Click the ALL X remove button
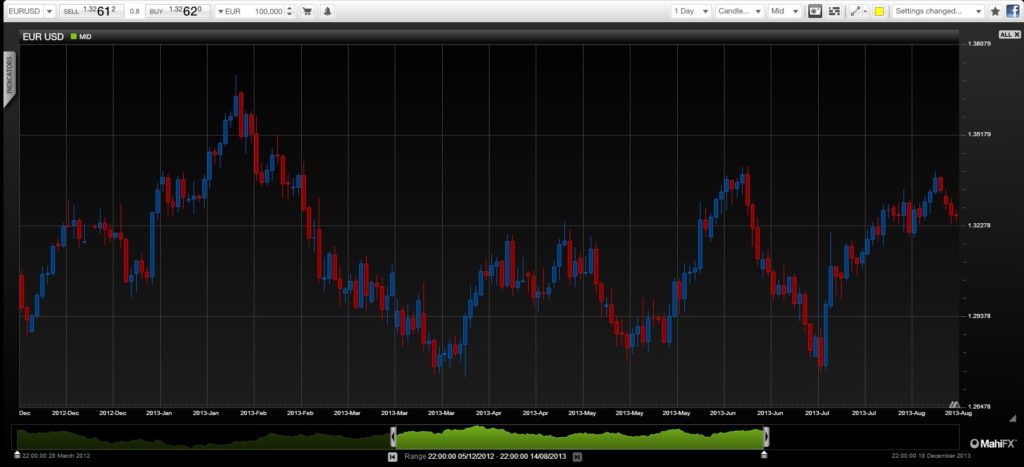Image resolution: width=1024 pixels, height=467 pixels. (x=1009, y=34)
